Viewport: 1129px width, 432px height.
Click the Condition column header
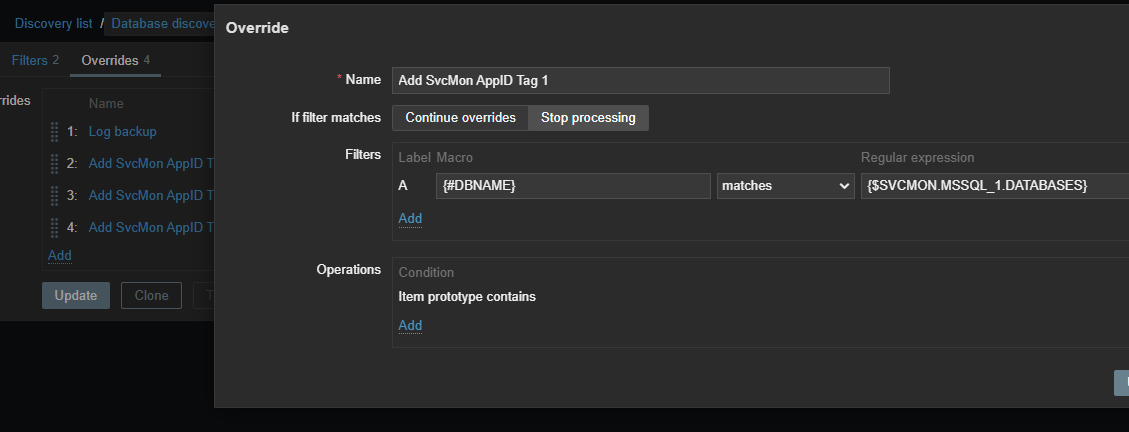pos(426,272)
